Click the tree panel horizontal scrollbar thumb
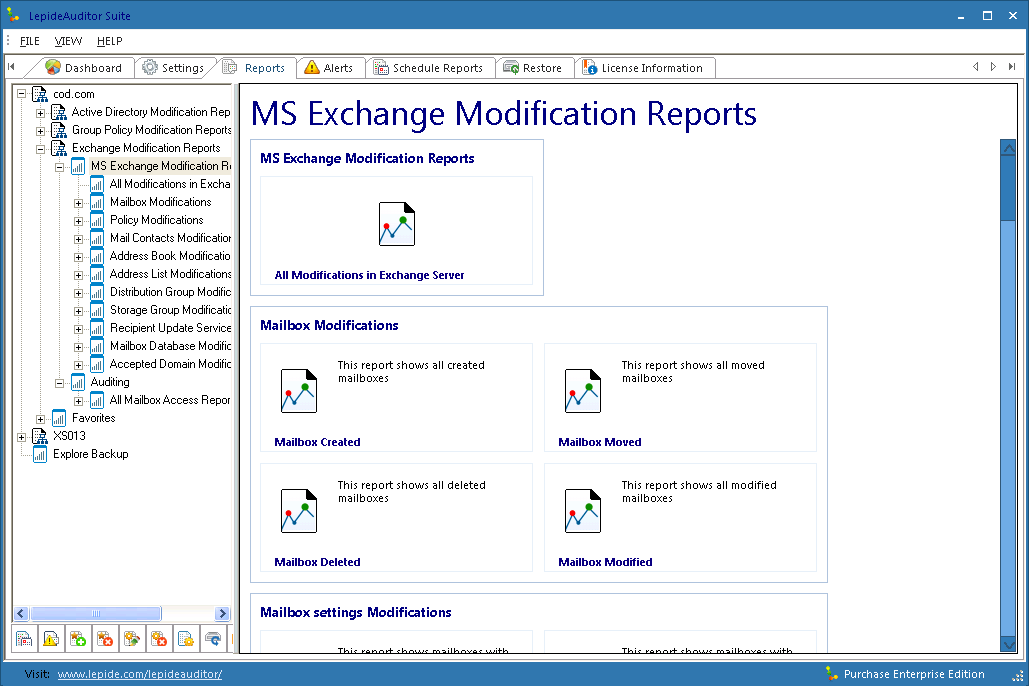The height and width of the screenshot is (686, 1029). coord(96,614)
